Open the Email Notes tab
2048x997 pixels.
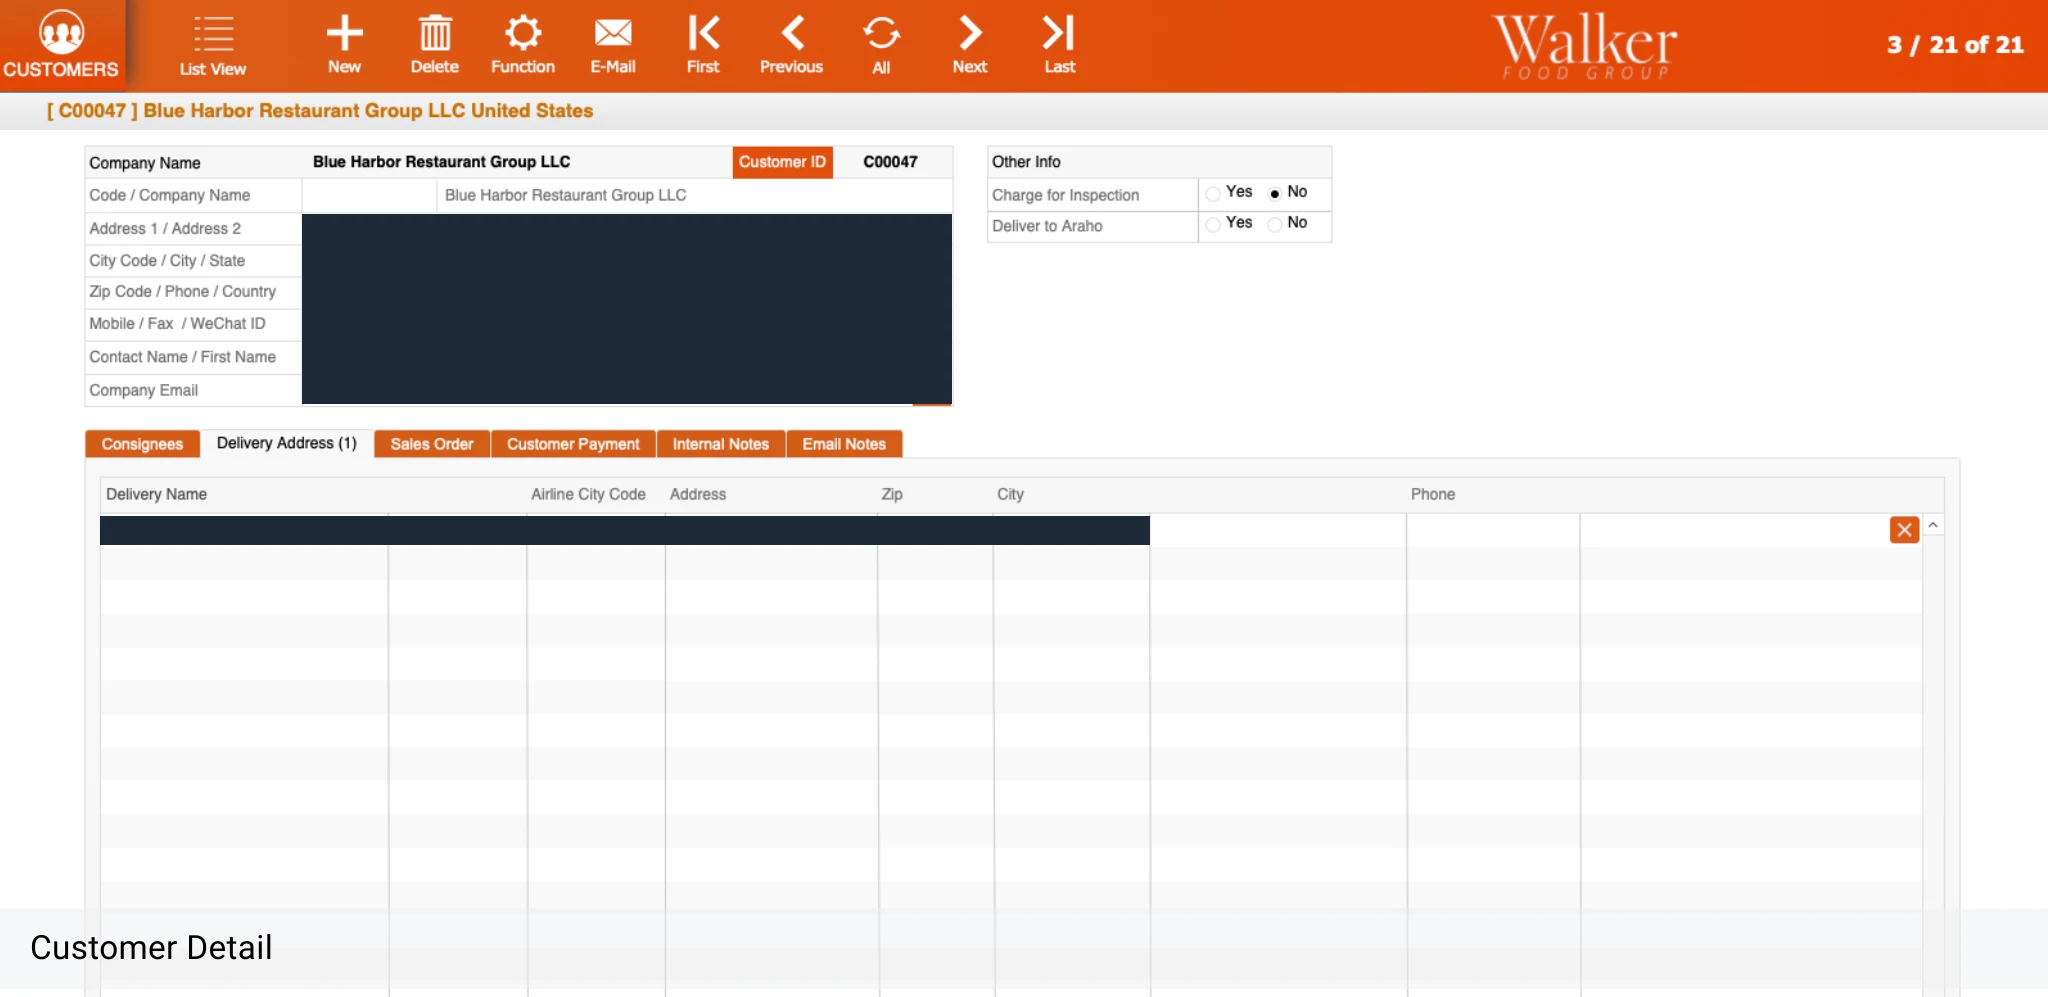point(844,444)
